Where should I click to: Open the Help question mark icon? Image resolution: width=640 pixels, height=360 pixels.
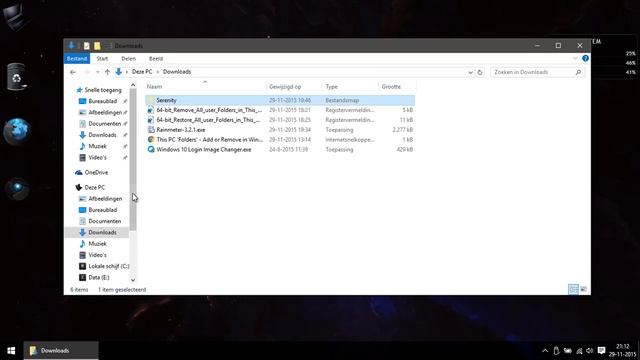[x=585, y=58]
